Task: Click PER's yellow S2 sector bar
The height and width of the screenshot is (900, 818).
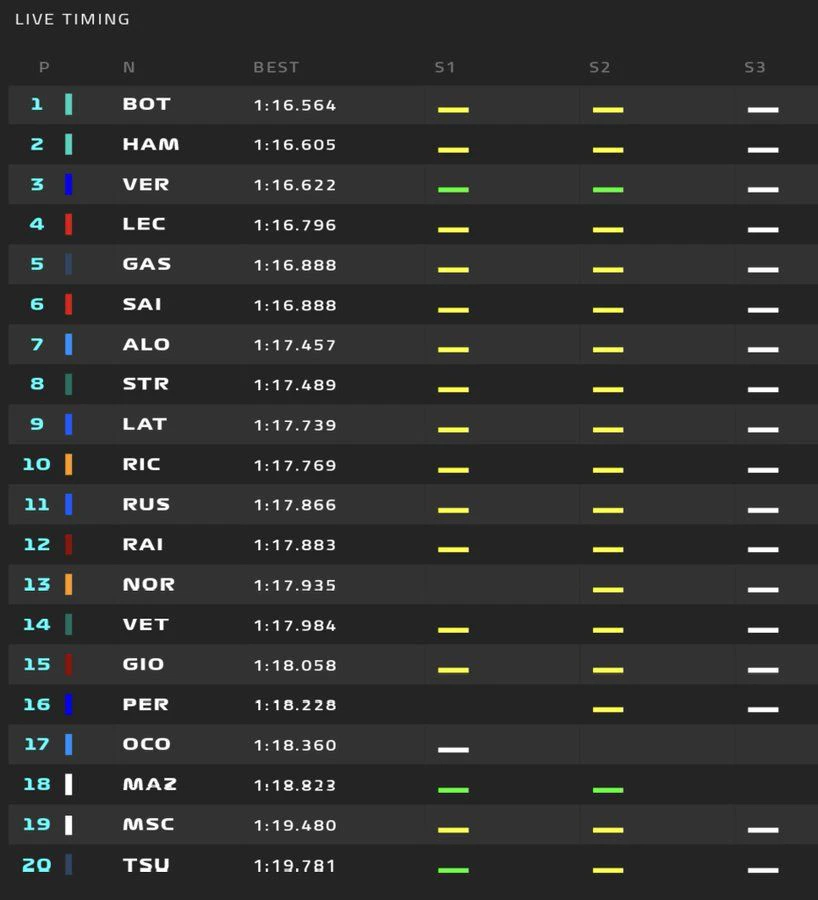Action: 608,709
